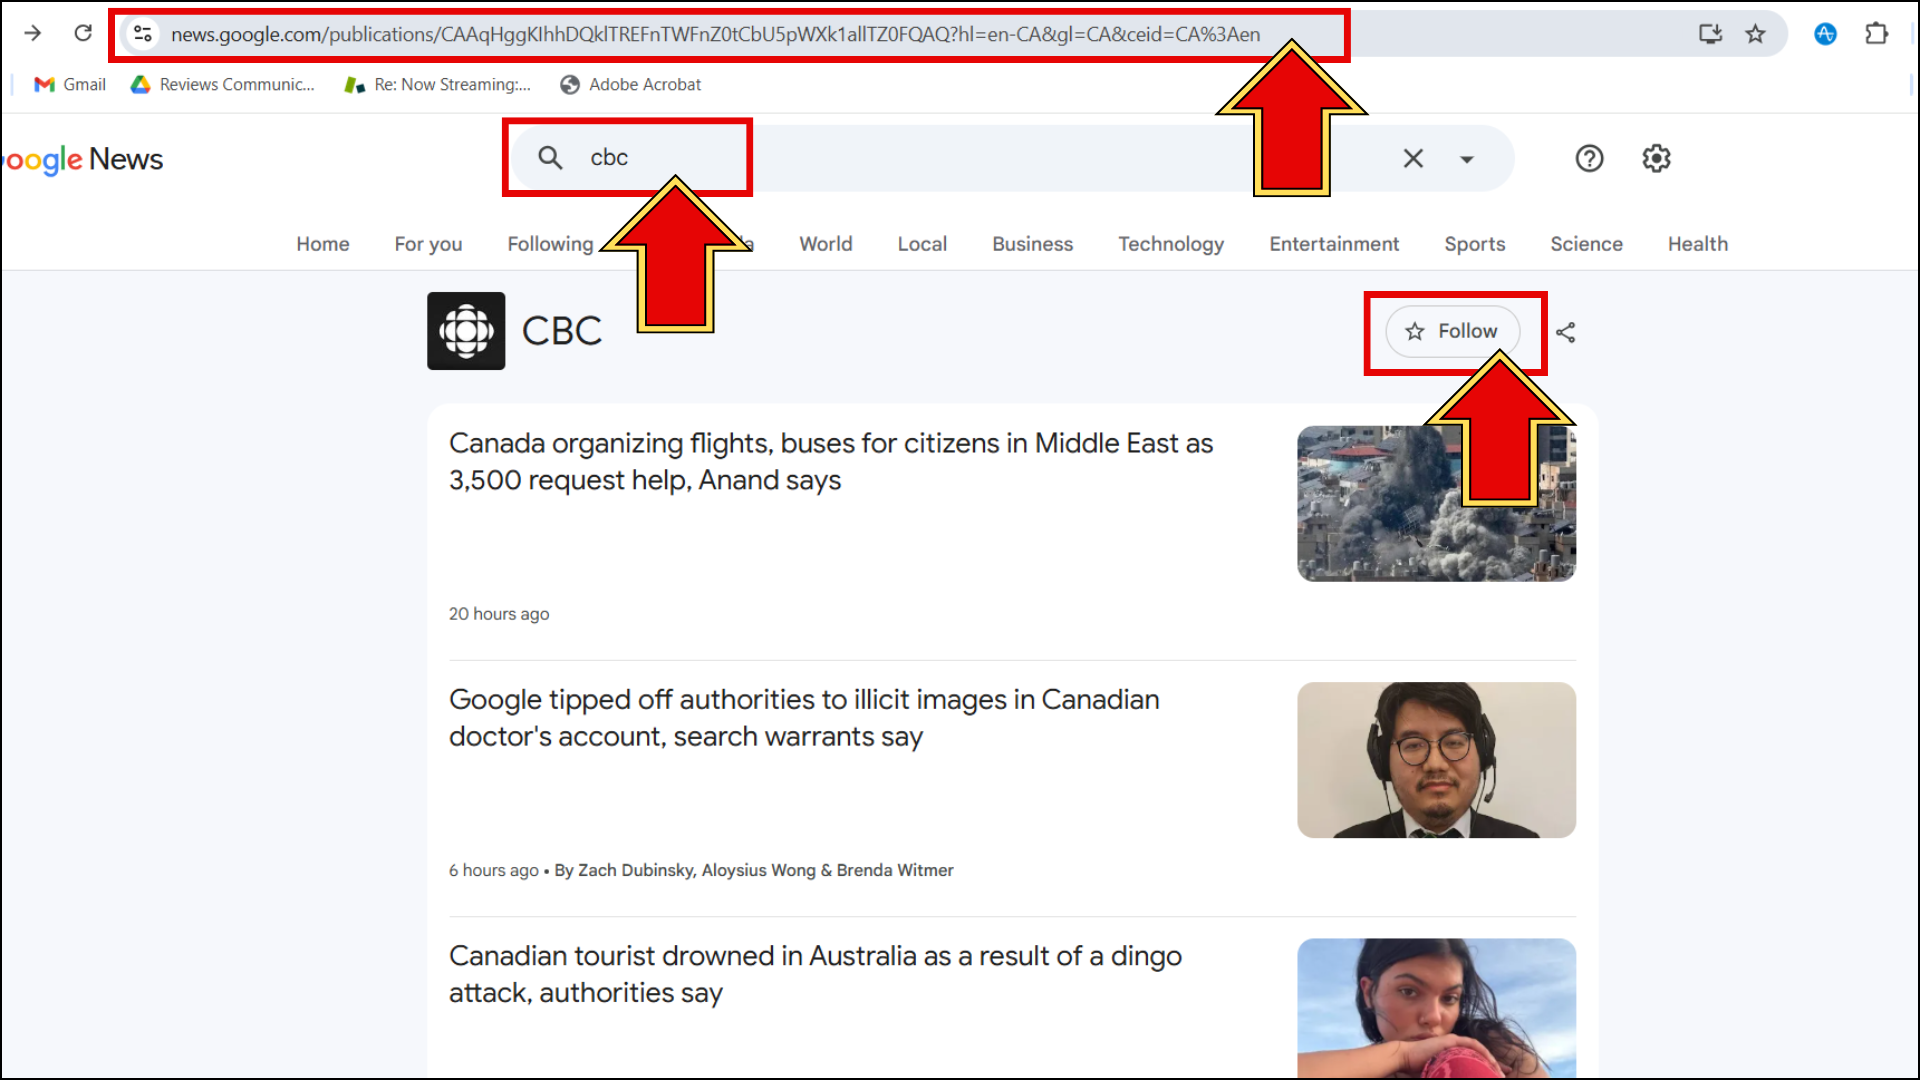The image size is (1920, 1080).
Task: Expand advanced search dropdown arrow
Action: [1467, 159]
